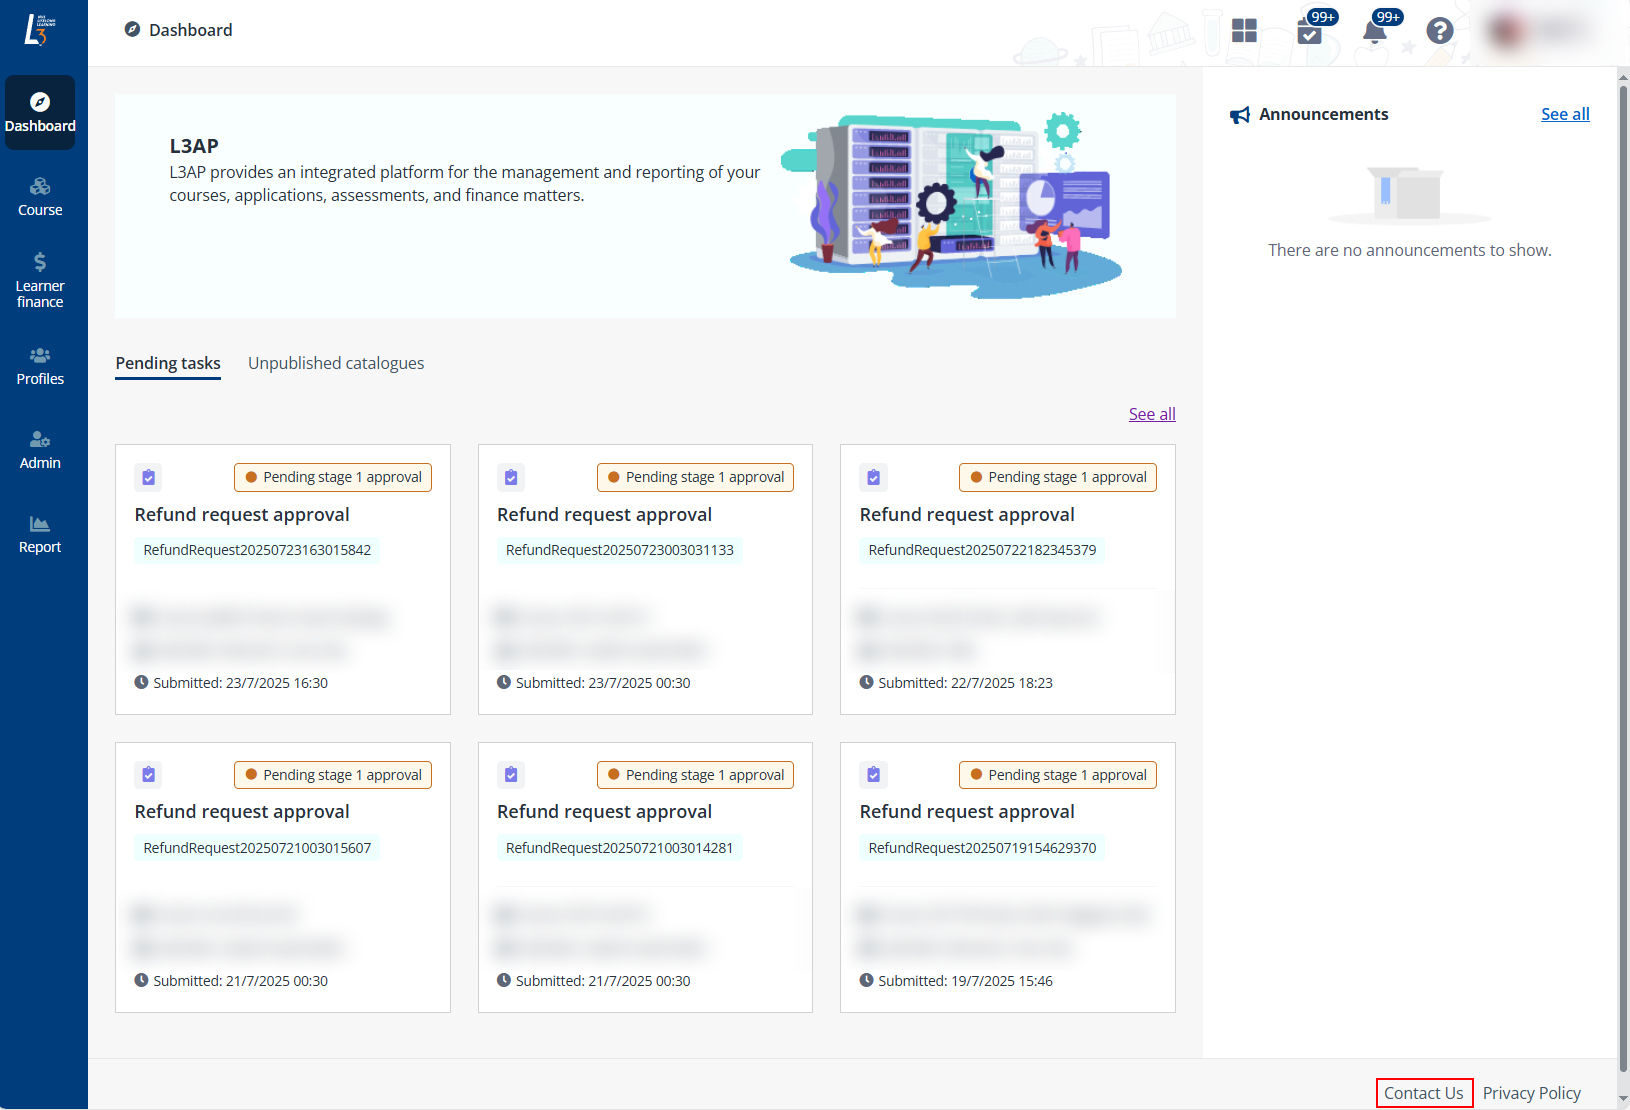
Task: Click See all link above pending tasks
Action: [1151, 414]
